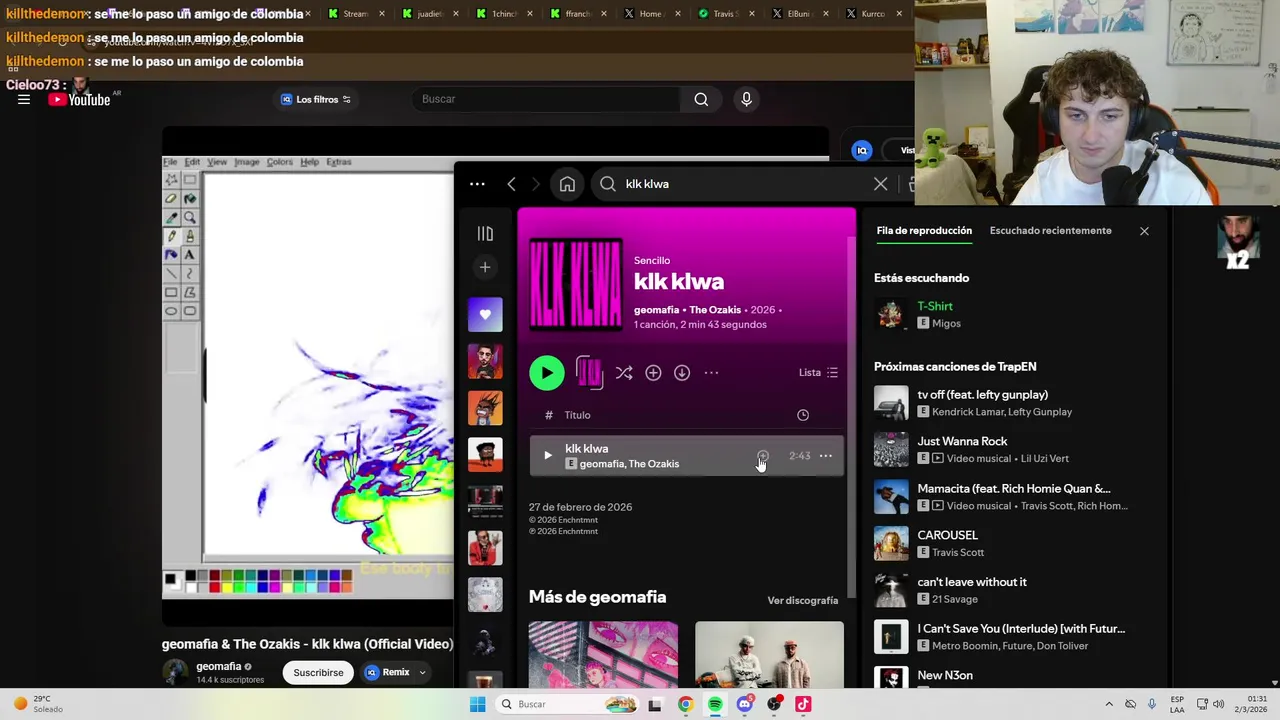This screenshot has width=1280, height=720.
Task: Open the taskbar volume control
Action: (x=1218, y=704)
